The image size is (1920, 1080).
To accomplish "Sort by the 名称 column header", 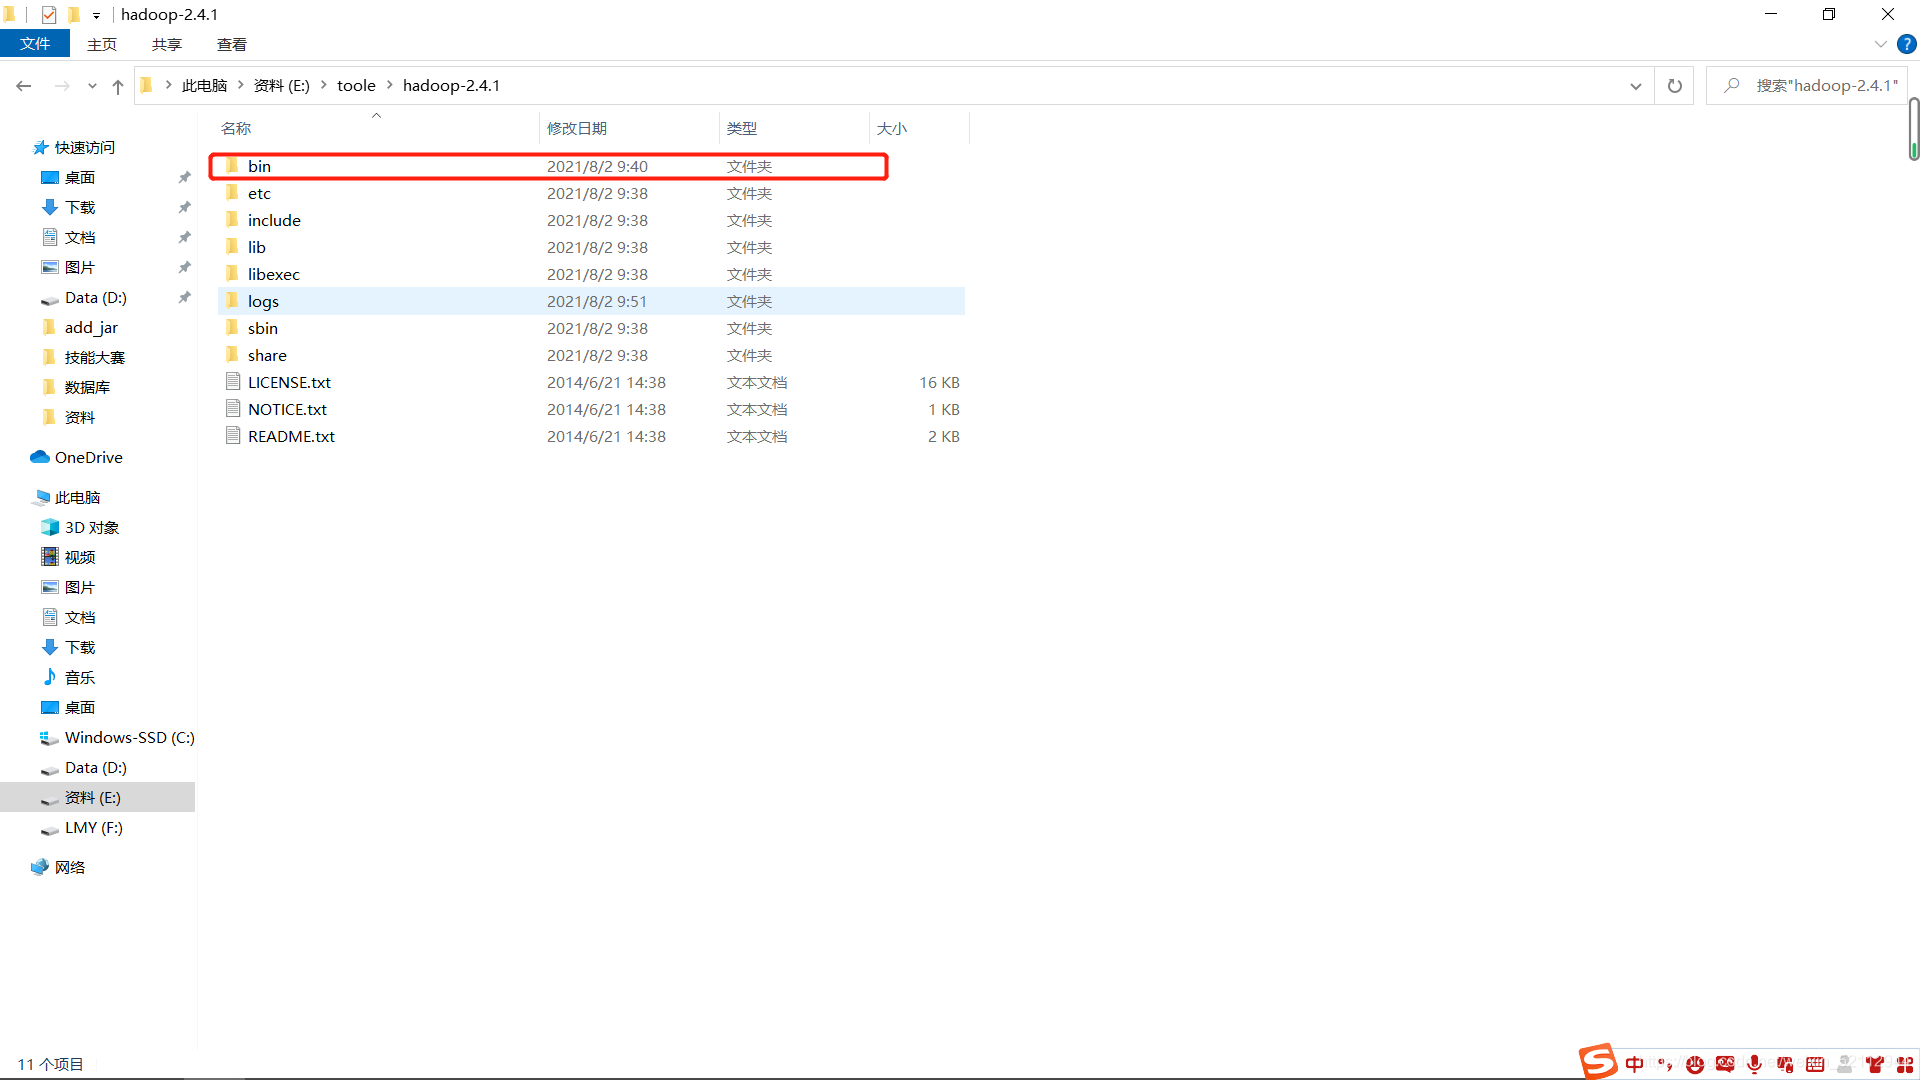I will point(236,128).
